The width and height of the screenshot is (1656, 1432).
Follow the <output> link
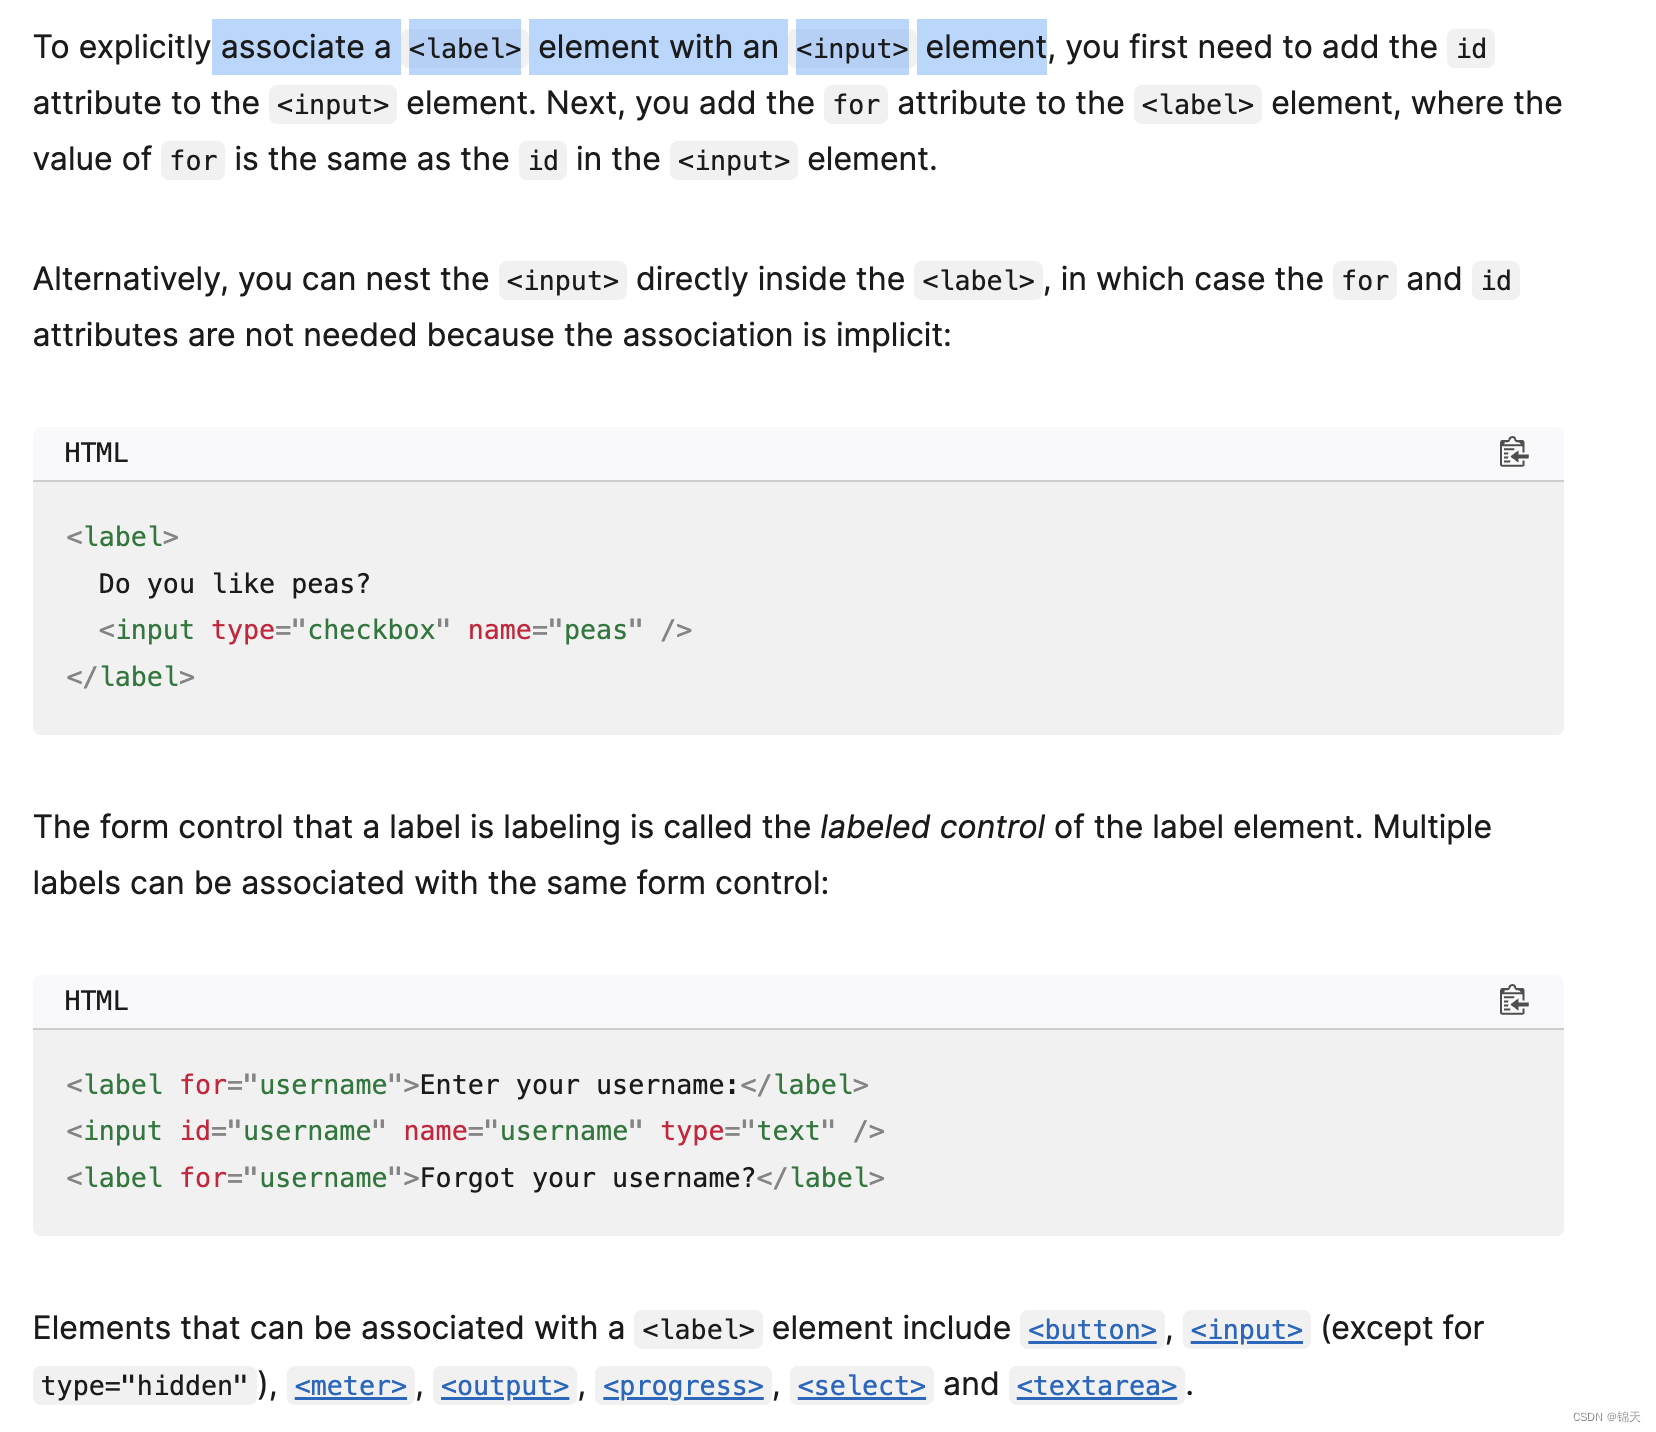[x=505, y=1385]
